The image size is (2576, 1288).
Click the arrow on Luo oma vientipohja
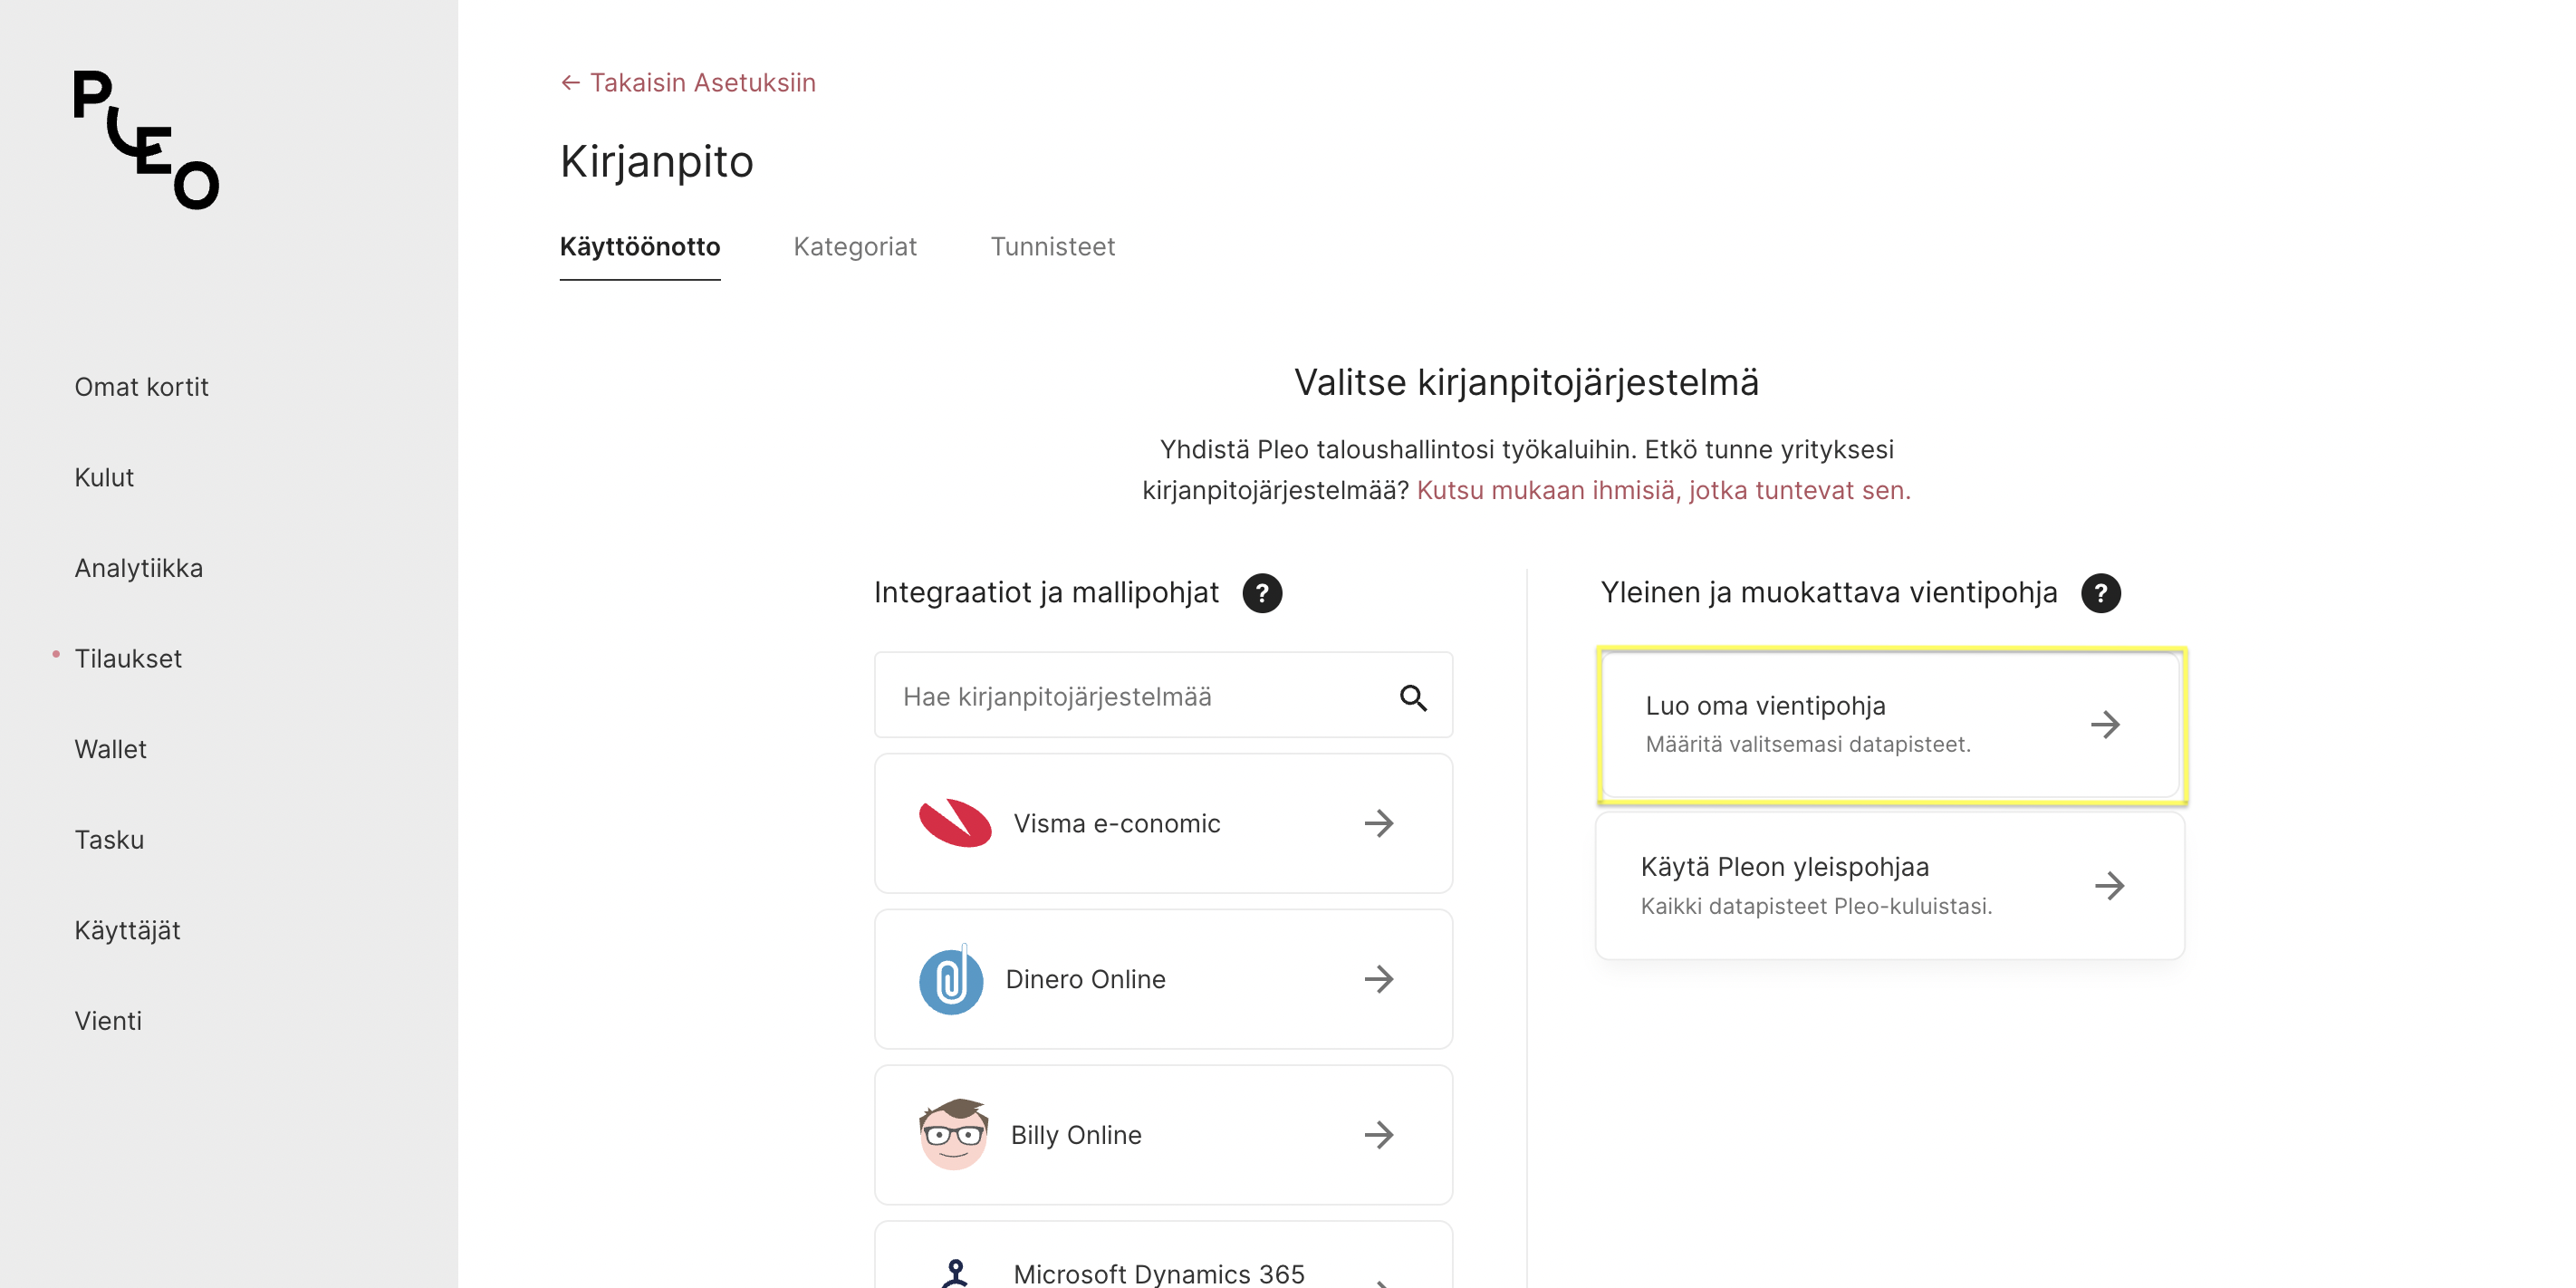(x=2105, y=724)
